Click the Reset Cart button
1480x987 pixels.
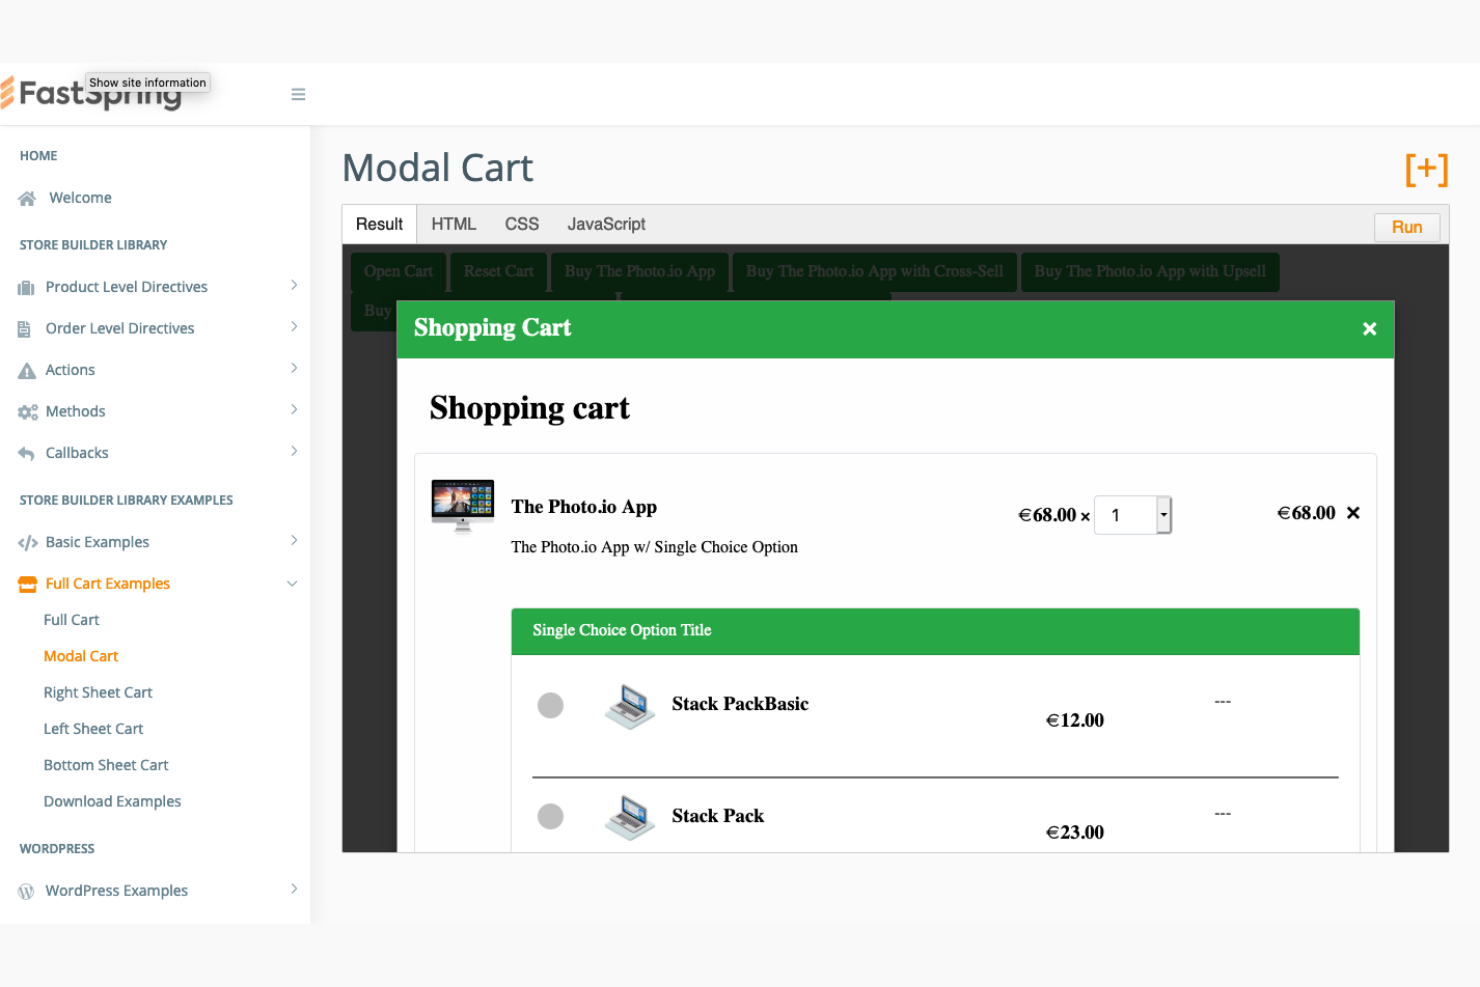(x=499, y=271)
